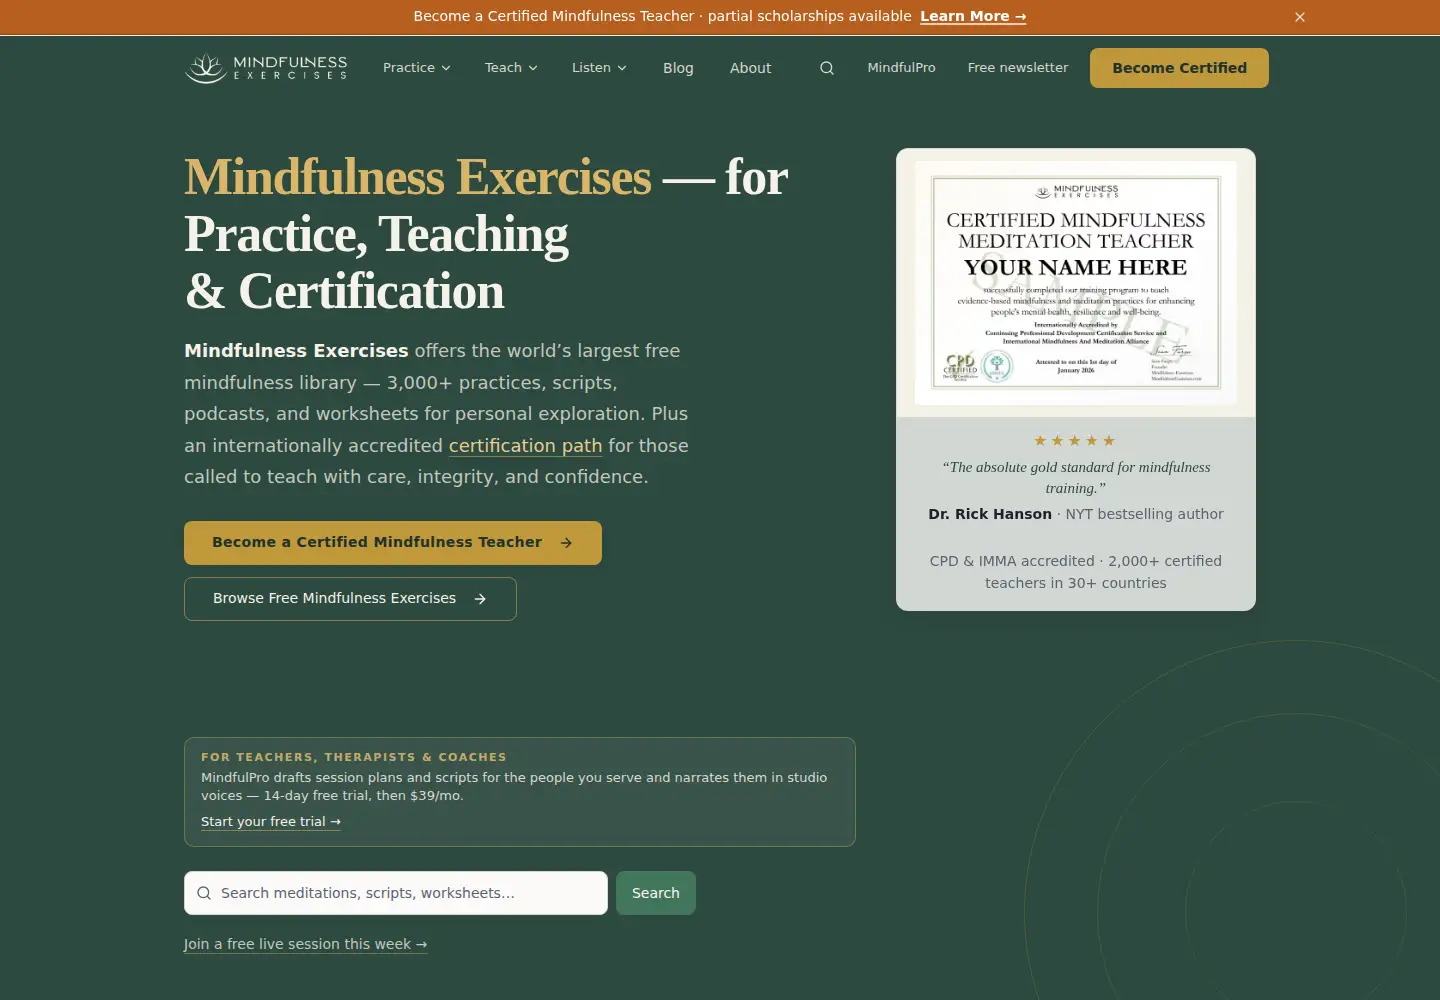Go to Mindfulness Exercises logo homepage

(x=266, y=68)
